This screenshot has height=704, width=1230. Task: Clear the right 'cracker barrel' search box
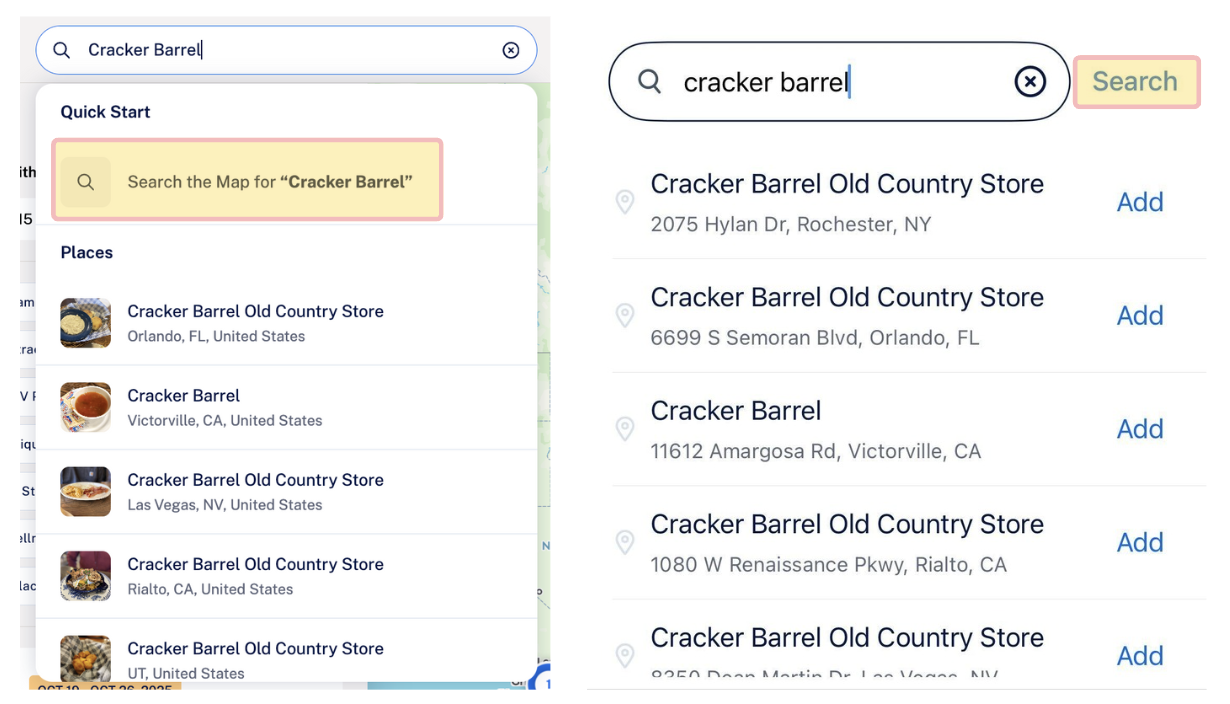(1030, 81)
